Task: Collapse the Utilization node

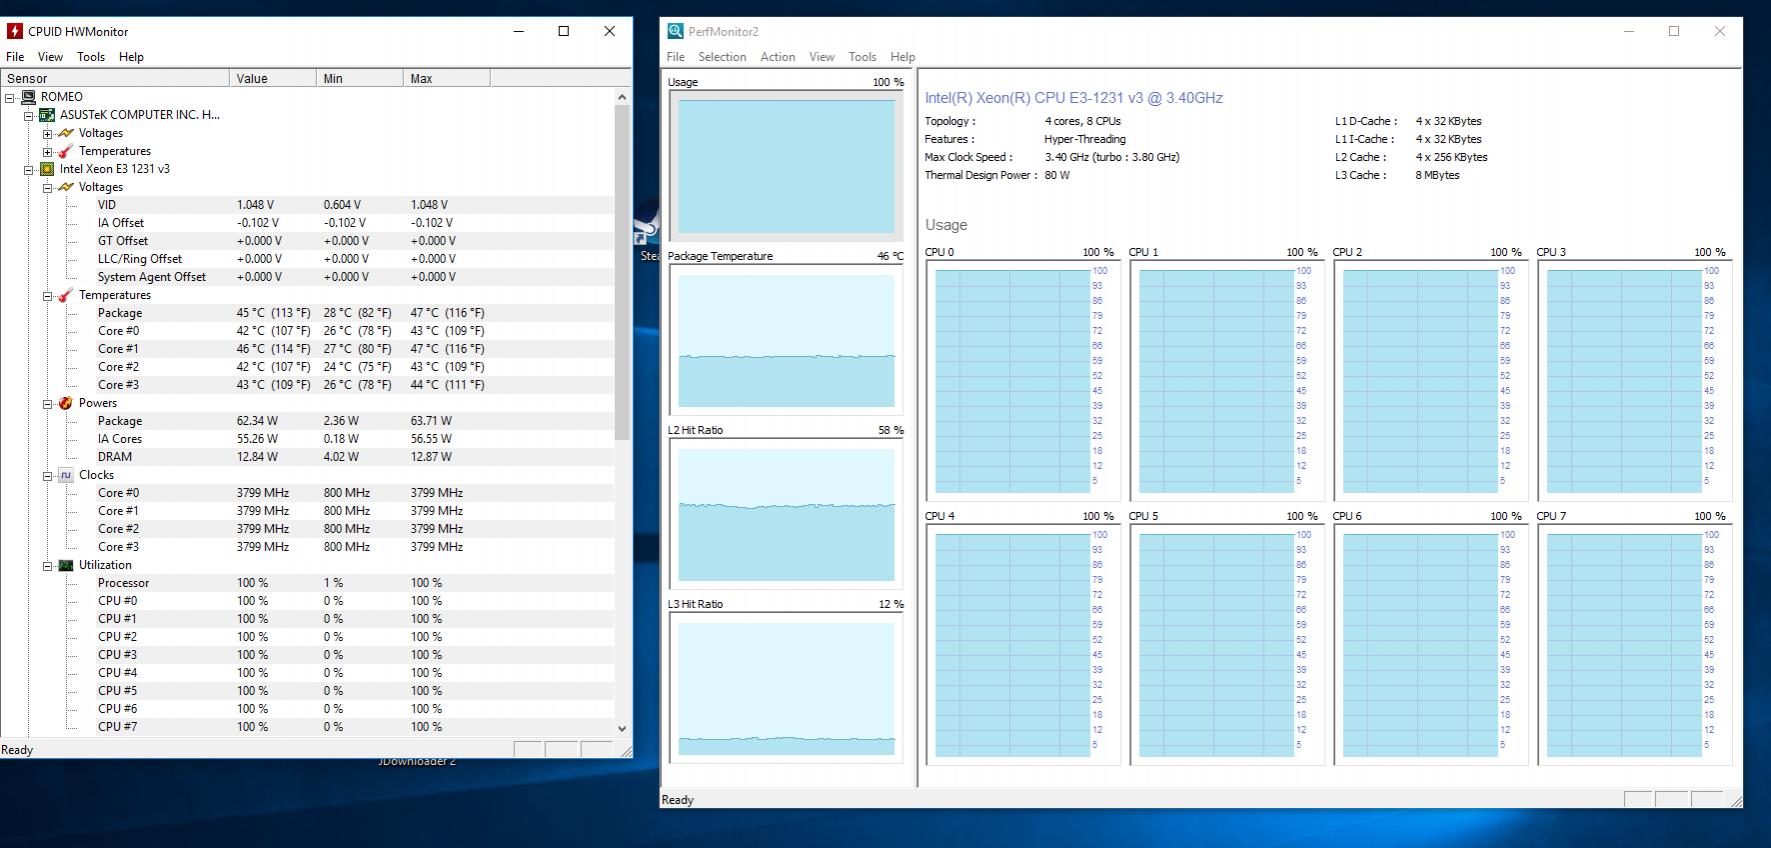Action: (x=47, y=565)
